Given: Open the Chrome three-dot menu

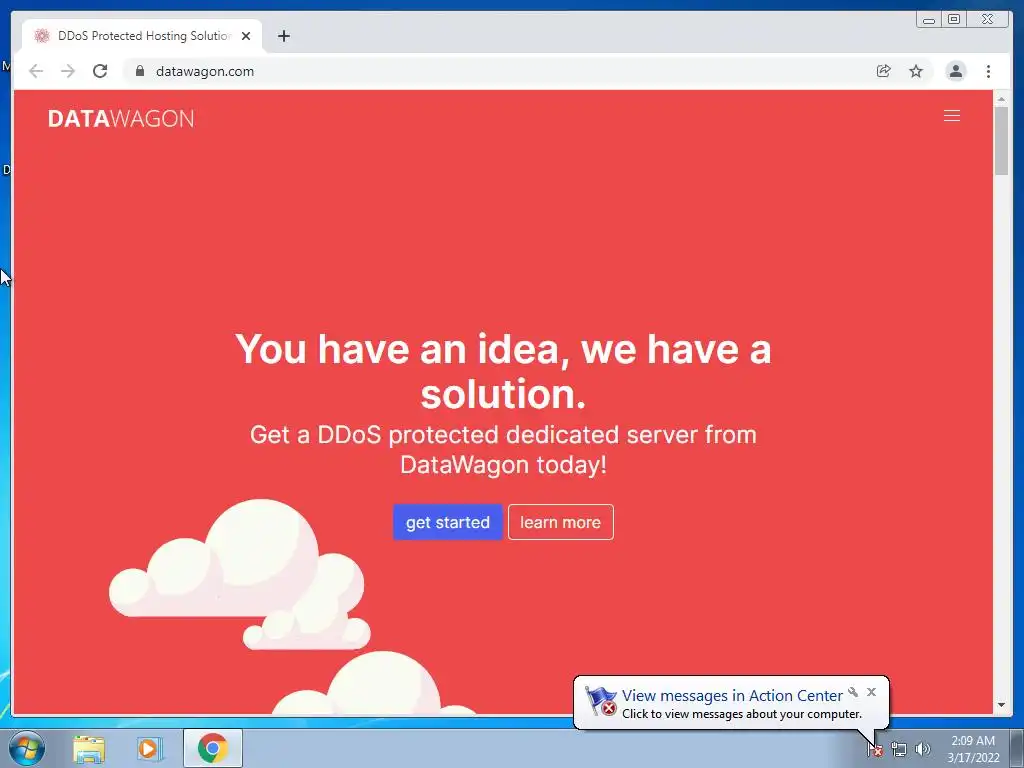Looking at the screenshot, I should pos(989,71).
